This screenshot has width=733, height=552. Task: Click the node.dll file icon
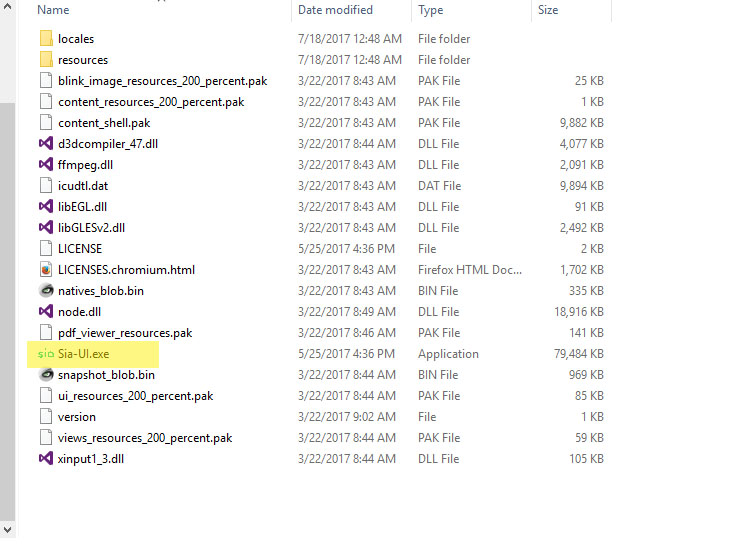pos(46,312)
